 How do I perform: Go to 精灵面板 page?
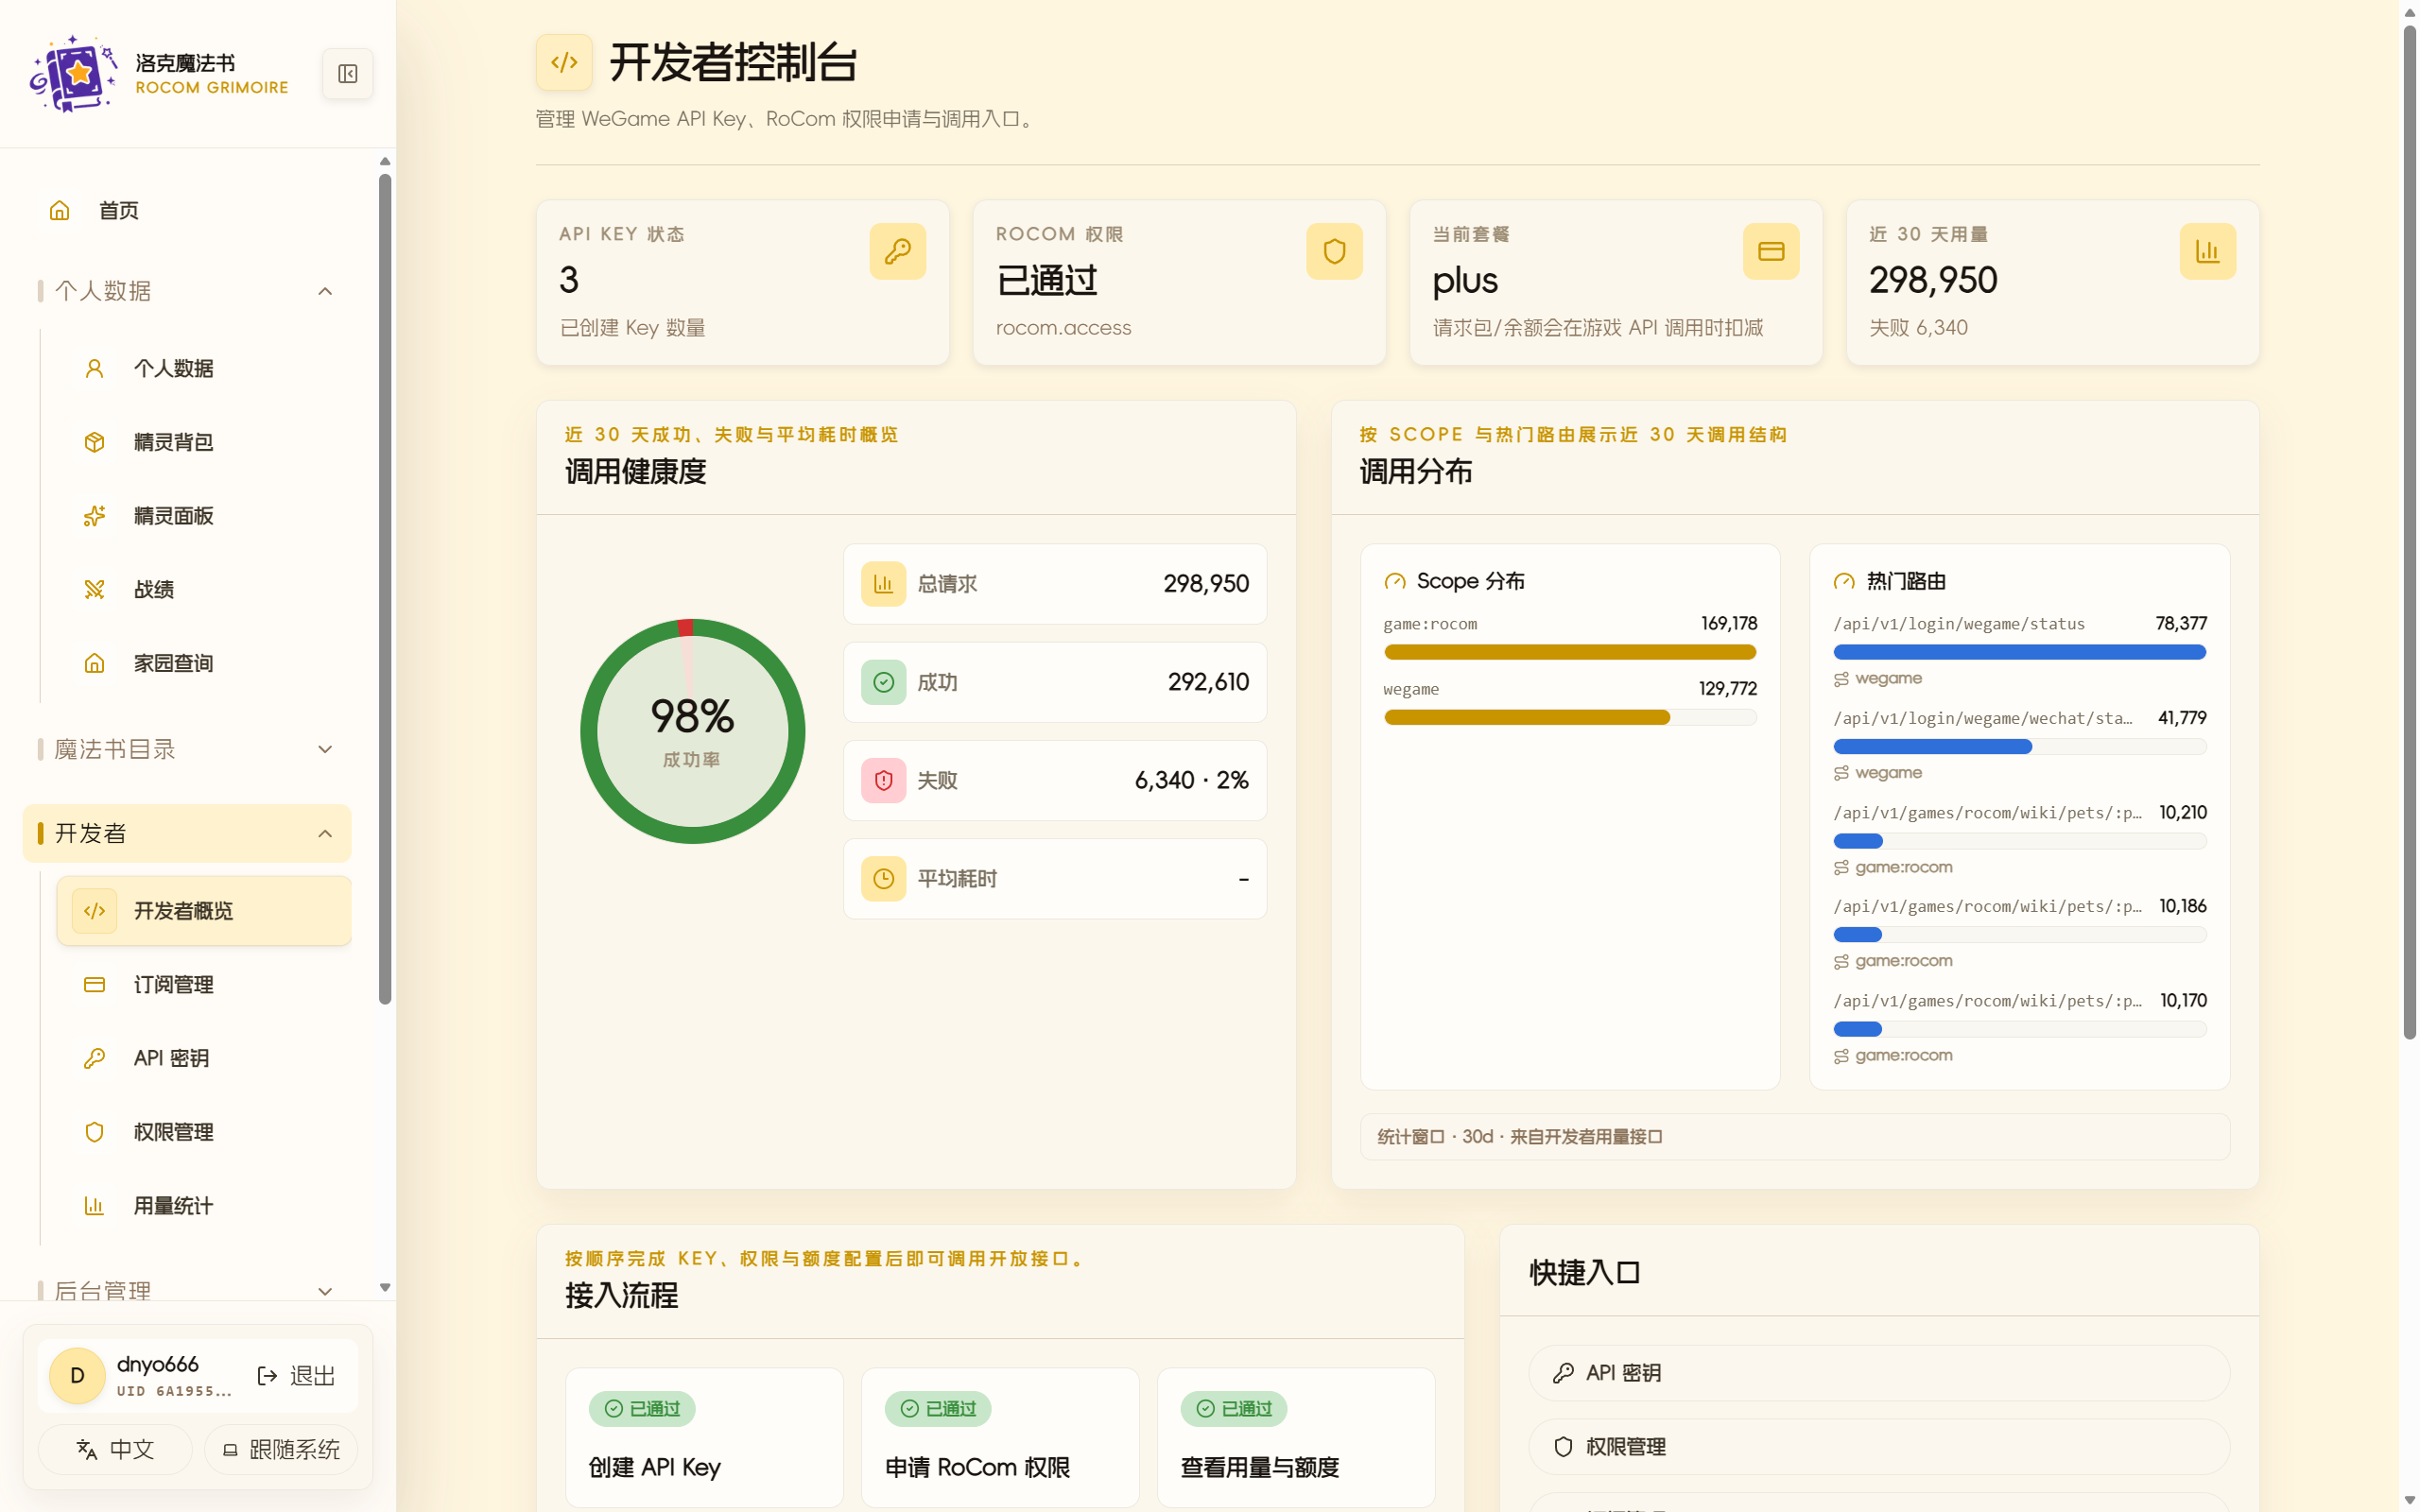click(204, 516)
